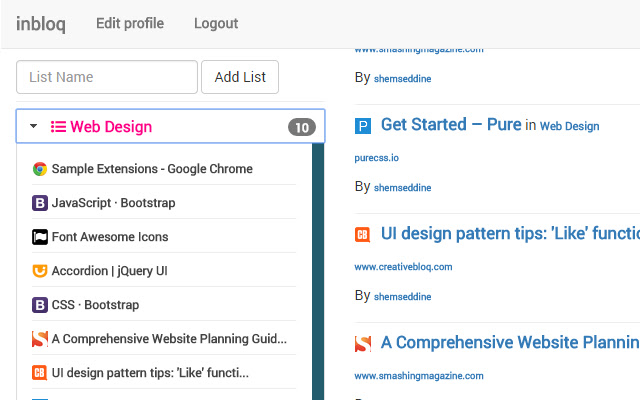Open CSS · Bootstrap list entry
640x400 pixels.
[x=95, y=305]
